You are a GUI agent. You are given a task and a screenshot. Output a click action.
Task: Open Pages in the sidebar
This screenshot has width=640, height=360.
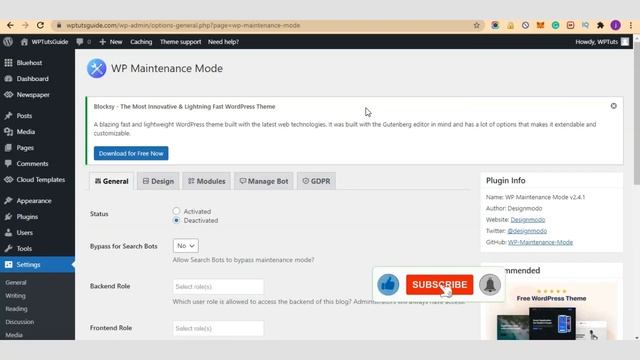(x=37, y=148)
